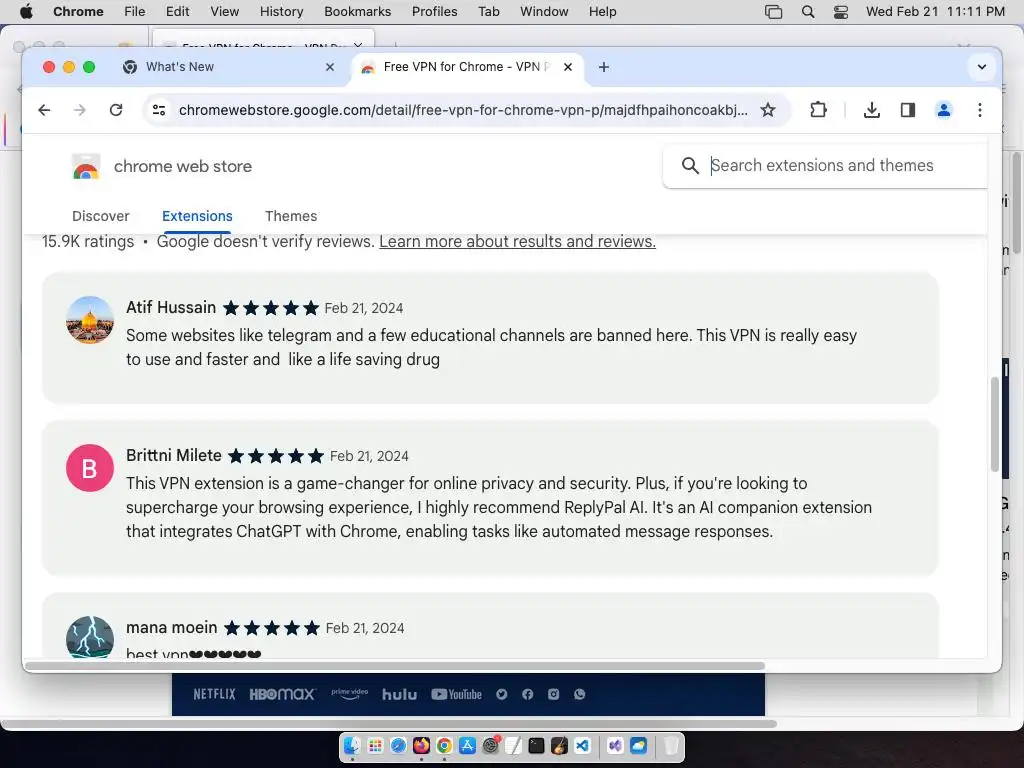View site information icon in address bar
Viewport: 1024px width, 768px height.
click(159, 110)
